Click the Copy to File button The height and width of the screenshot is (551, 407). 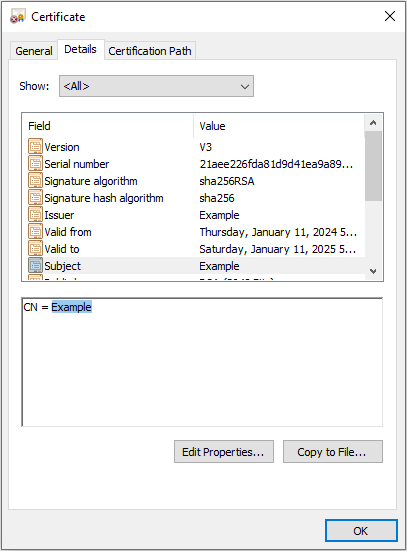332,452
